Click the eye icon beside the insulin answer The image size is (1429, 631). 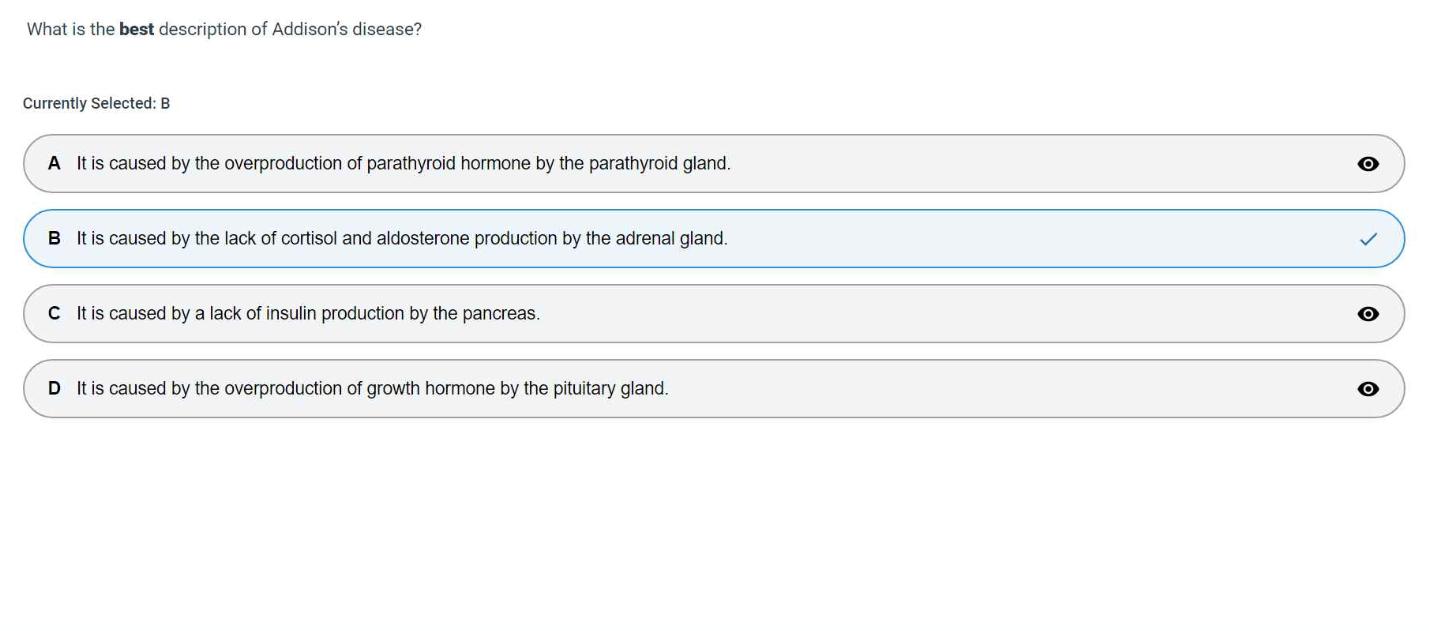1368,314
